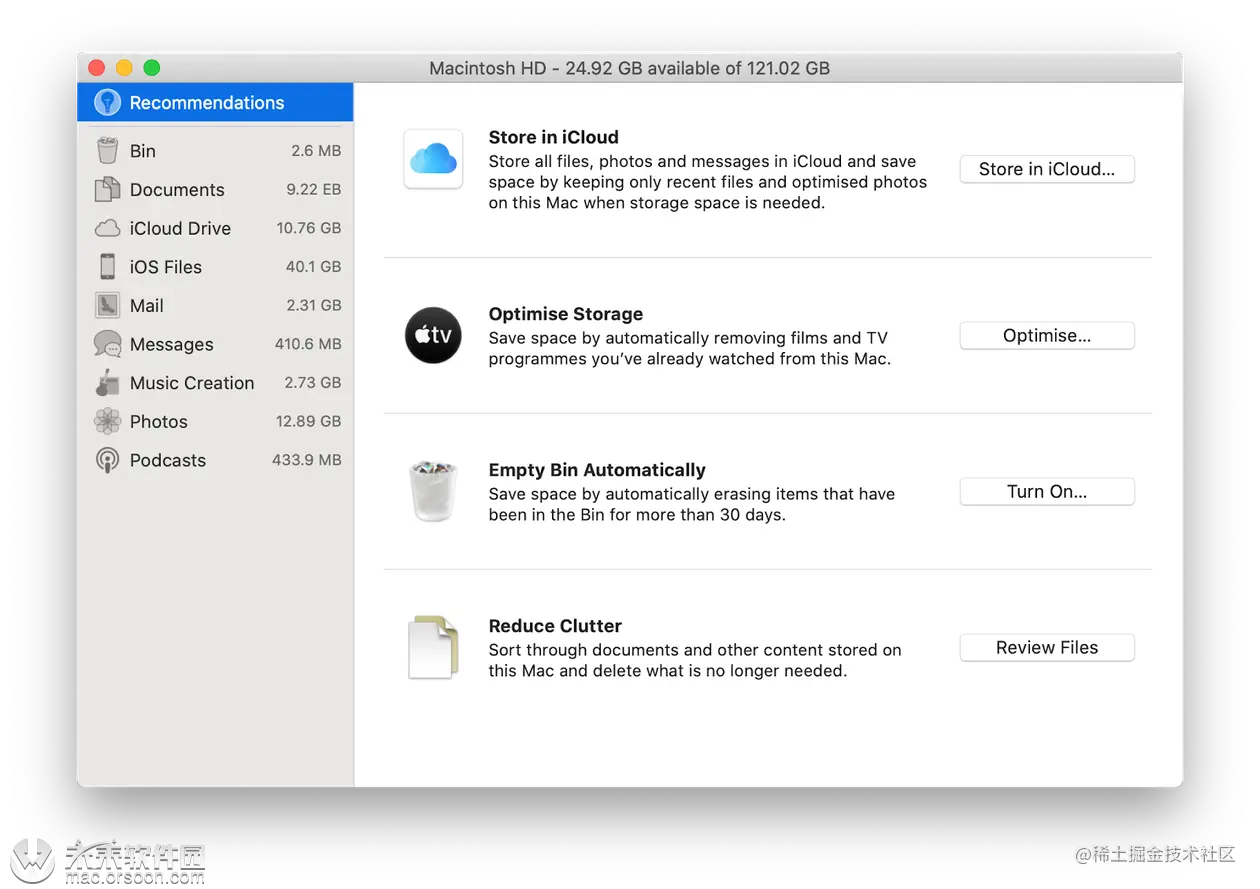The height and width of the screenshot is (889, 1260).
Task: Select Bin in the sidebar
Action: pos(215,151)
